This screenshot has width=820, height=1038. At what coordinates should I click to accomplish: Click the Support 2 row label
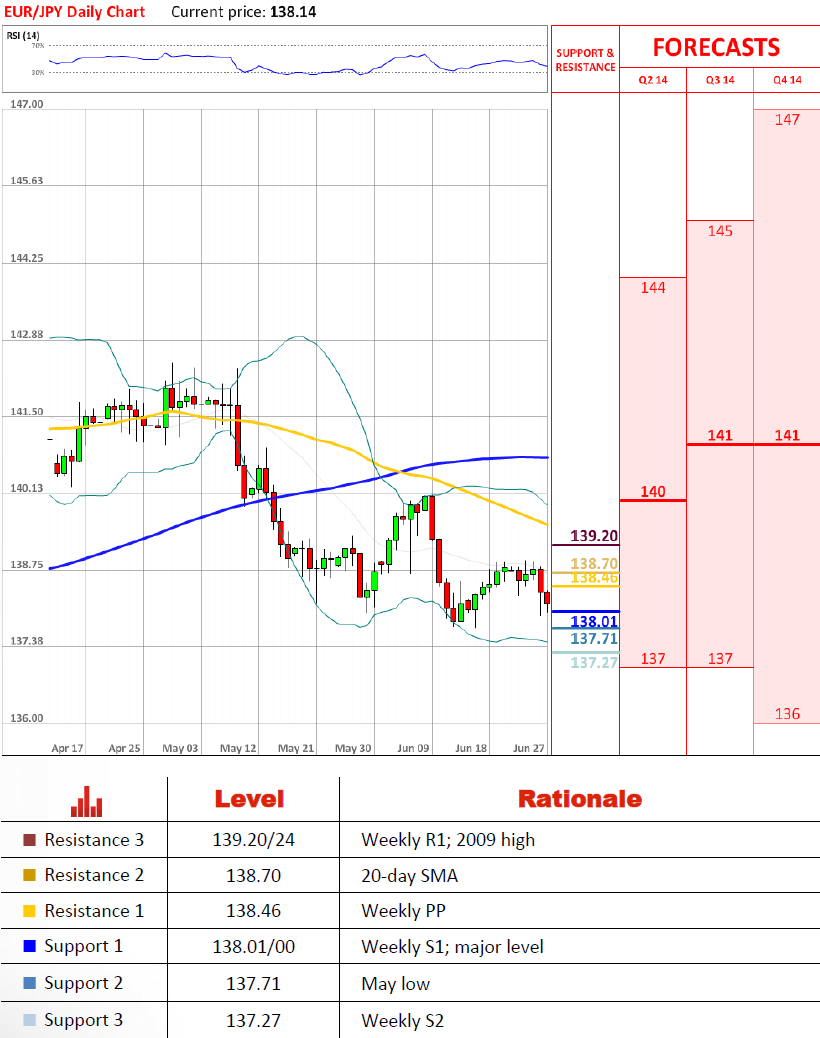pos(83,984)
